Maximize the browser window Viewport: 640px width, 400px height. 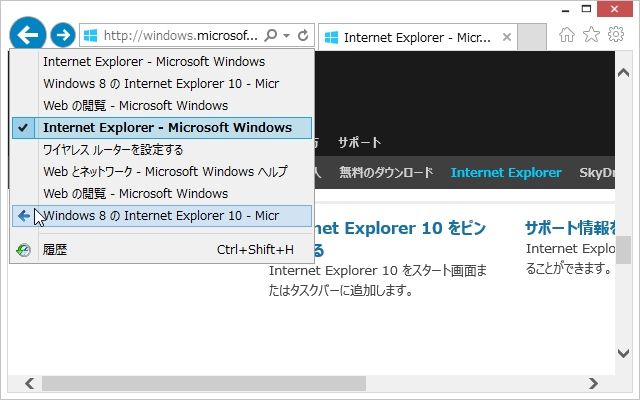pyautogui.click(x=586, y=9)
